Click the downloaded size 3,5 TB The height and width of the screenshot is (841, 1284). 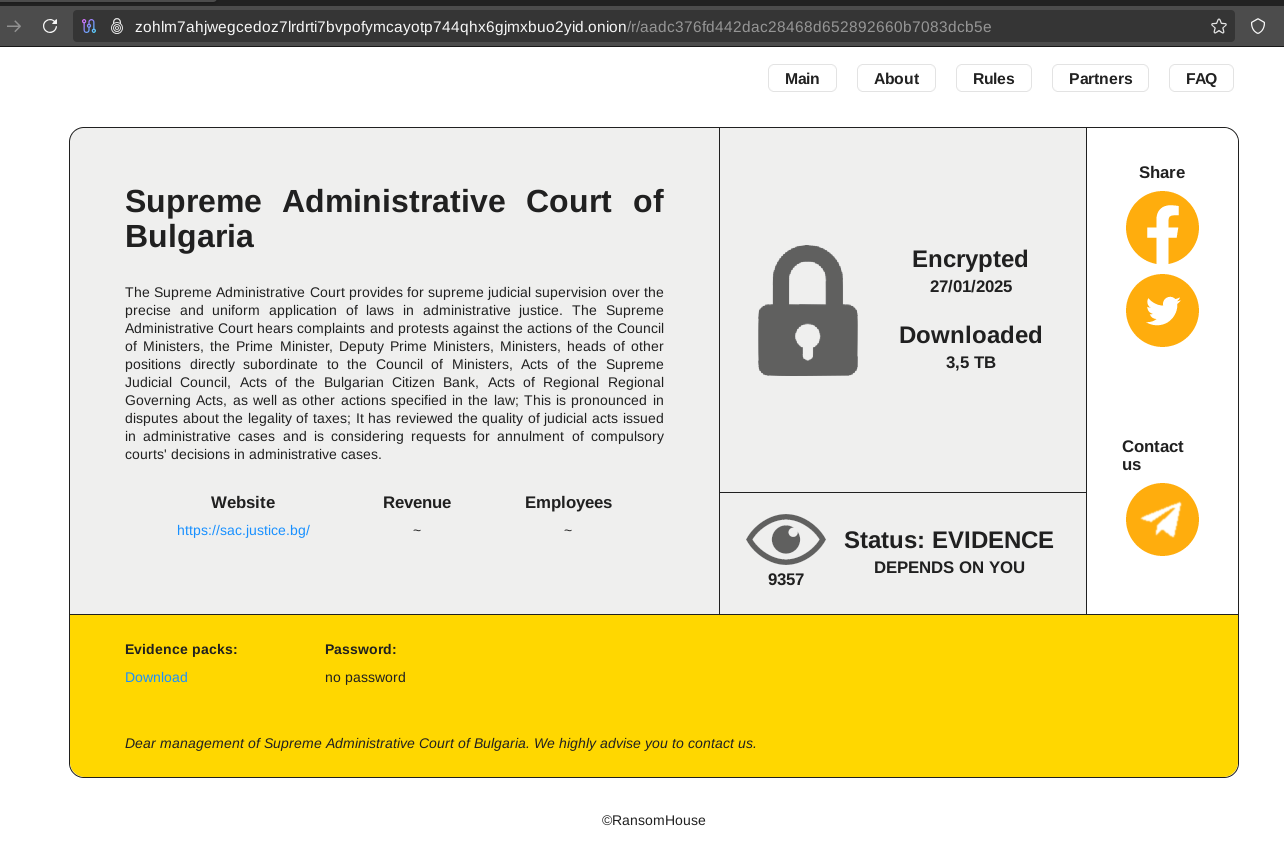971,363
